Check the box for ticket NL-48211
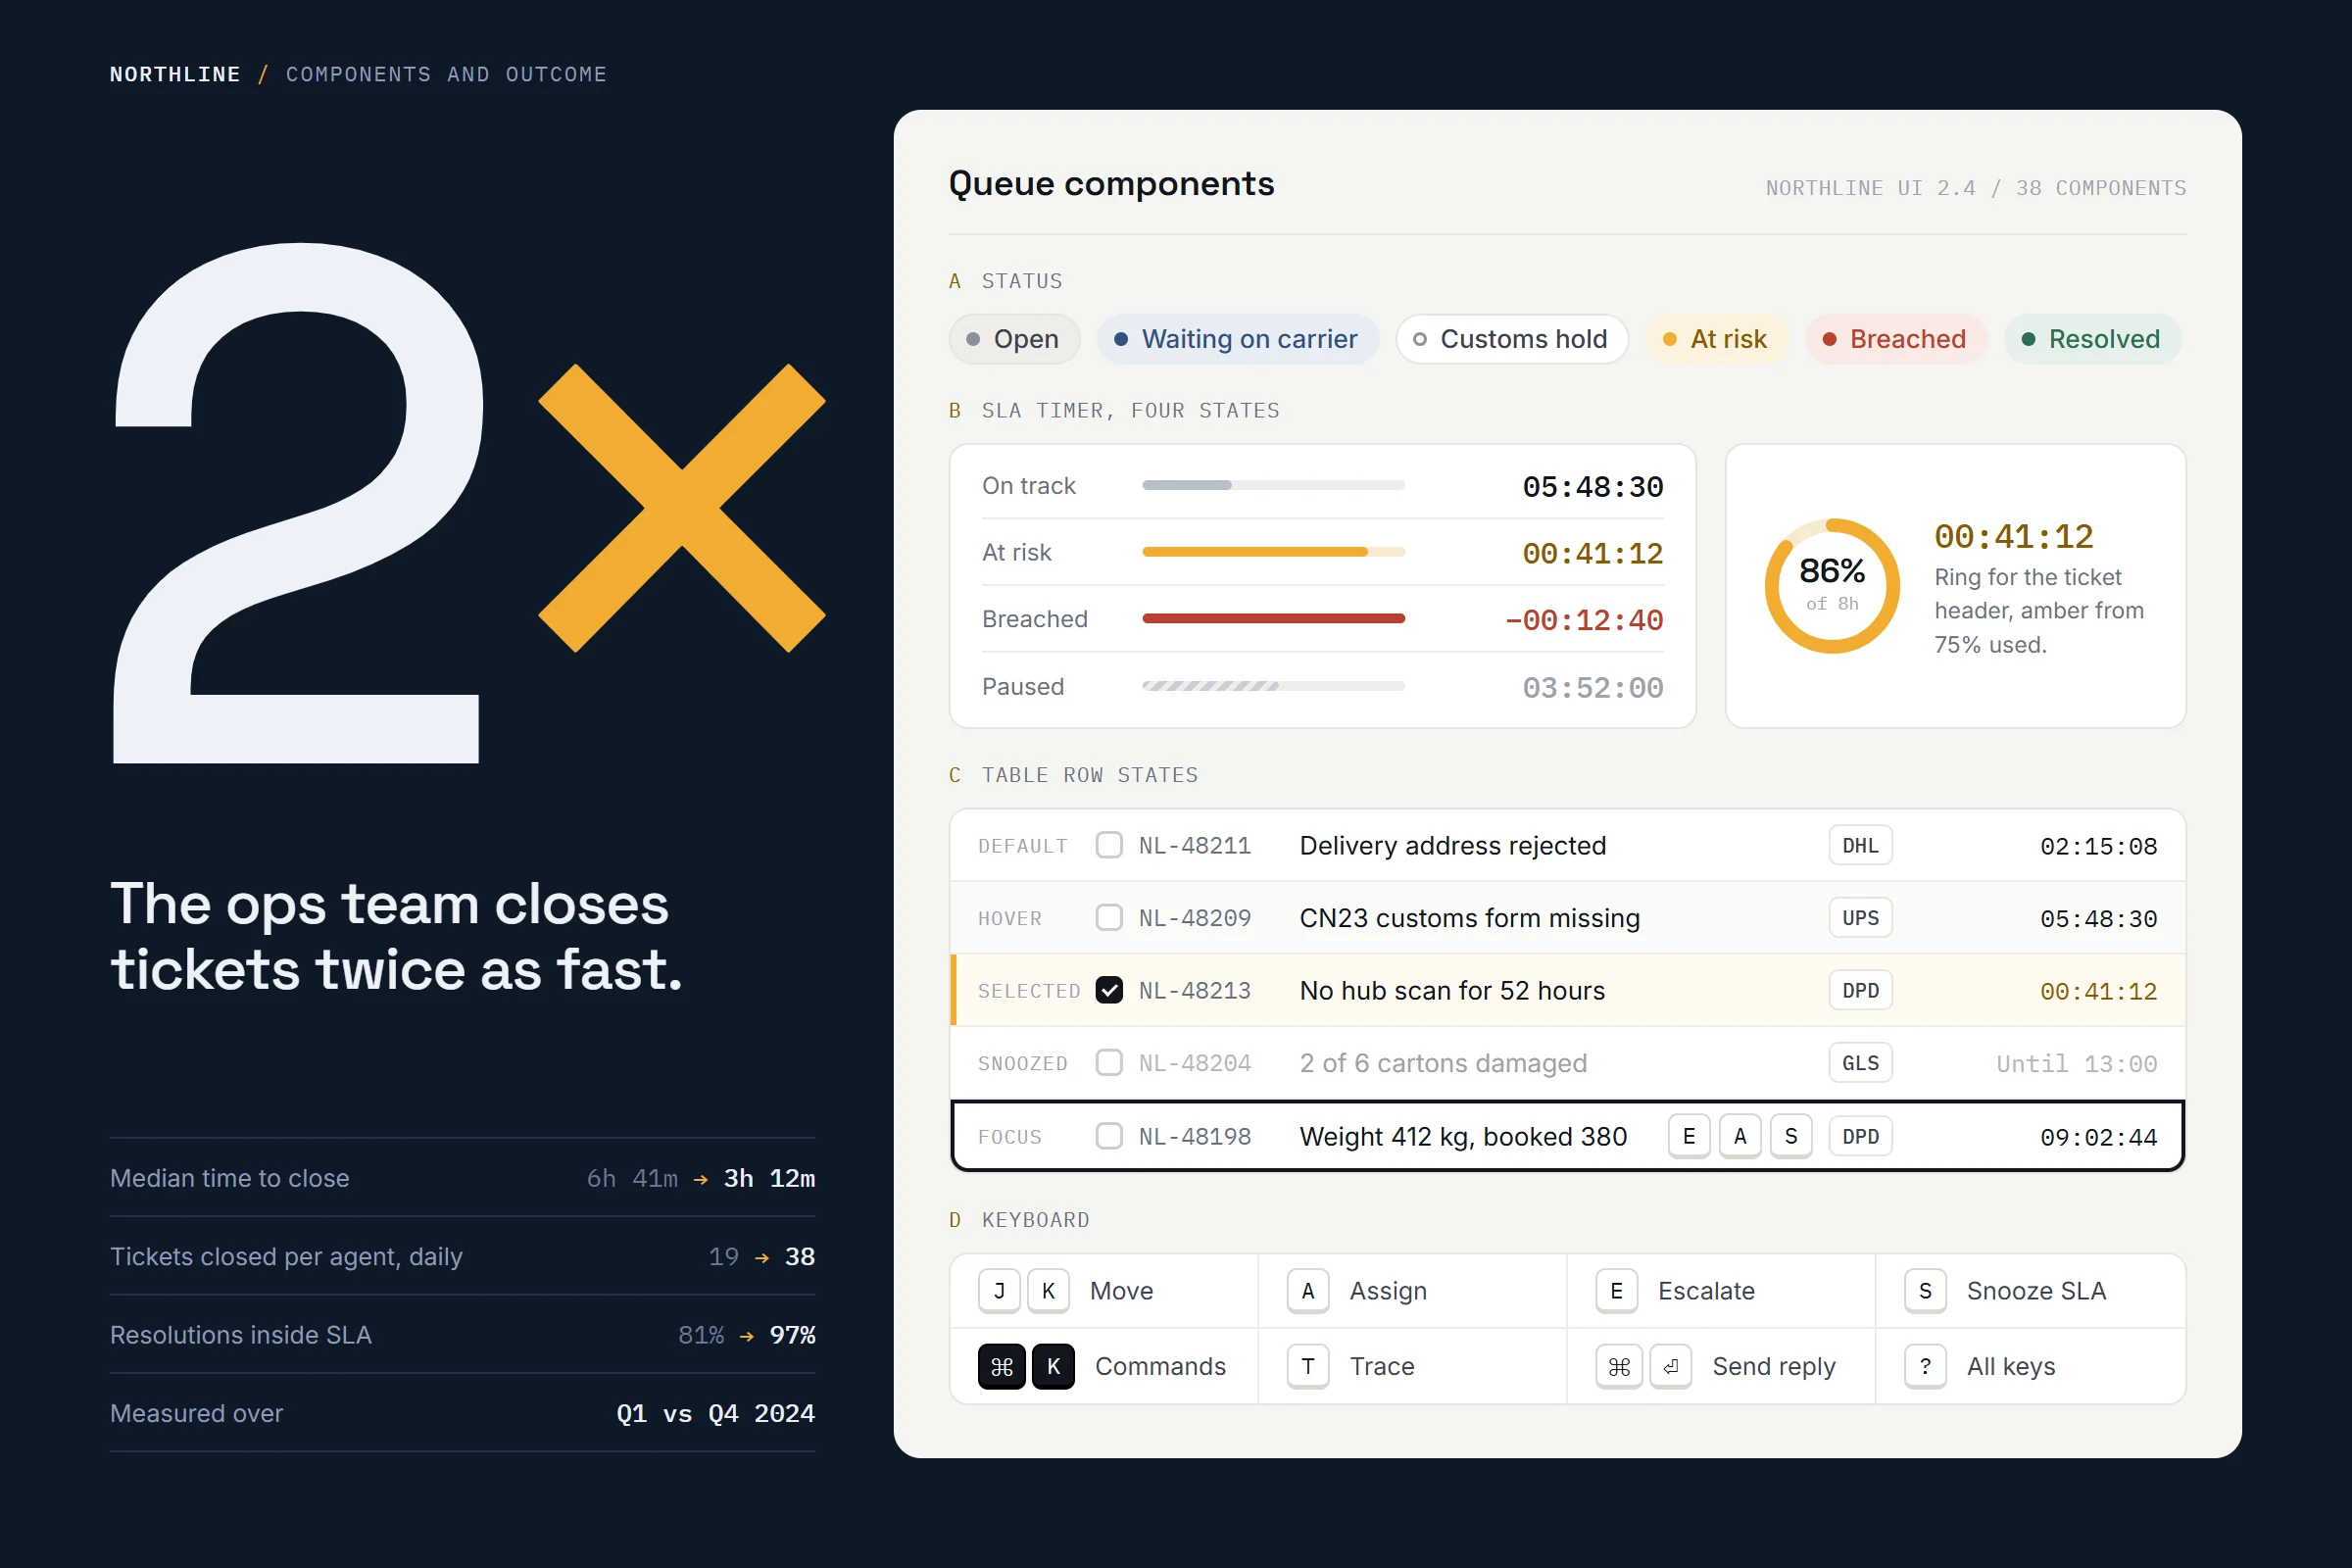Viewport: 2352px width, 1568px height. [x=1109, y=845]
